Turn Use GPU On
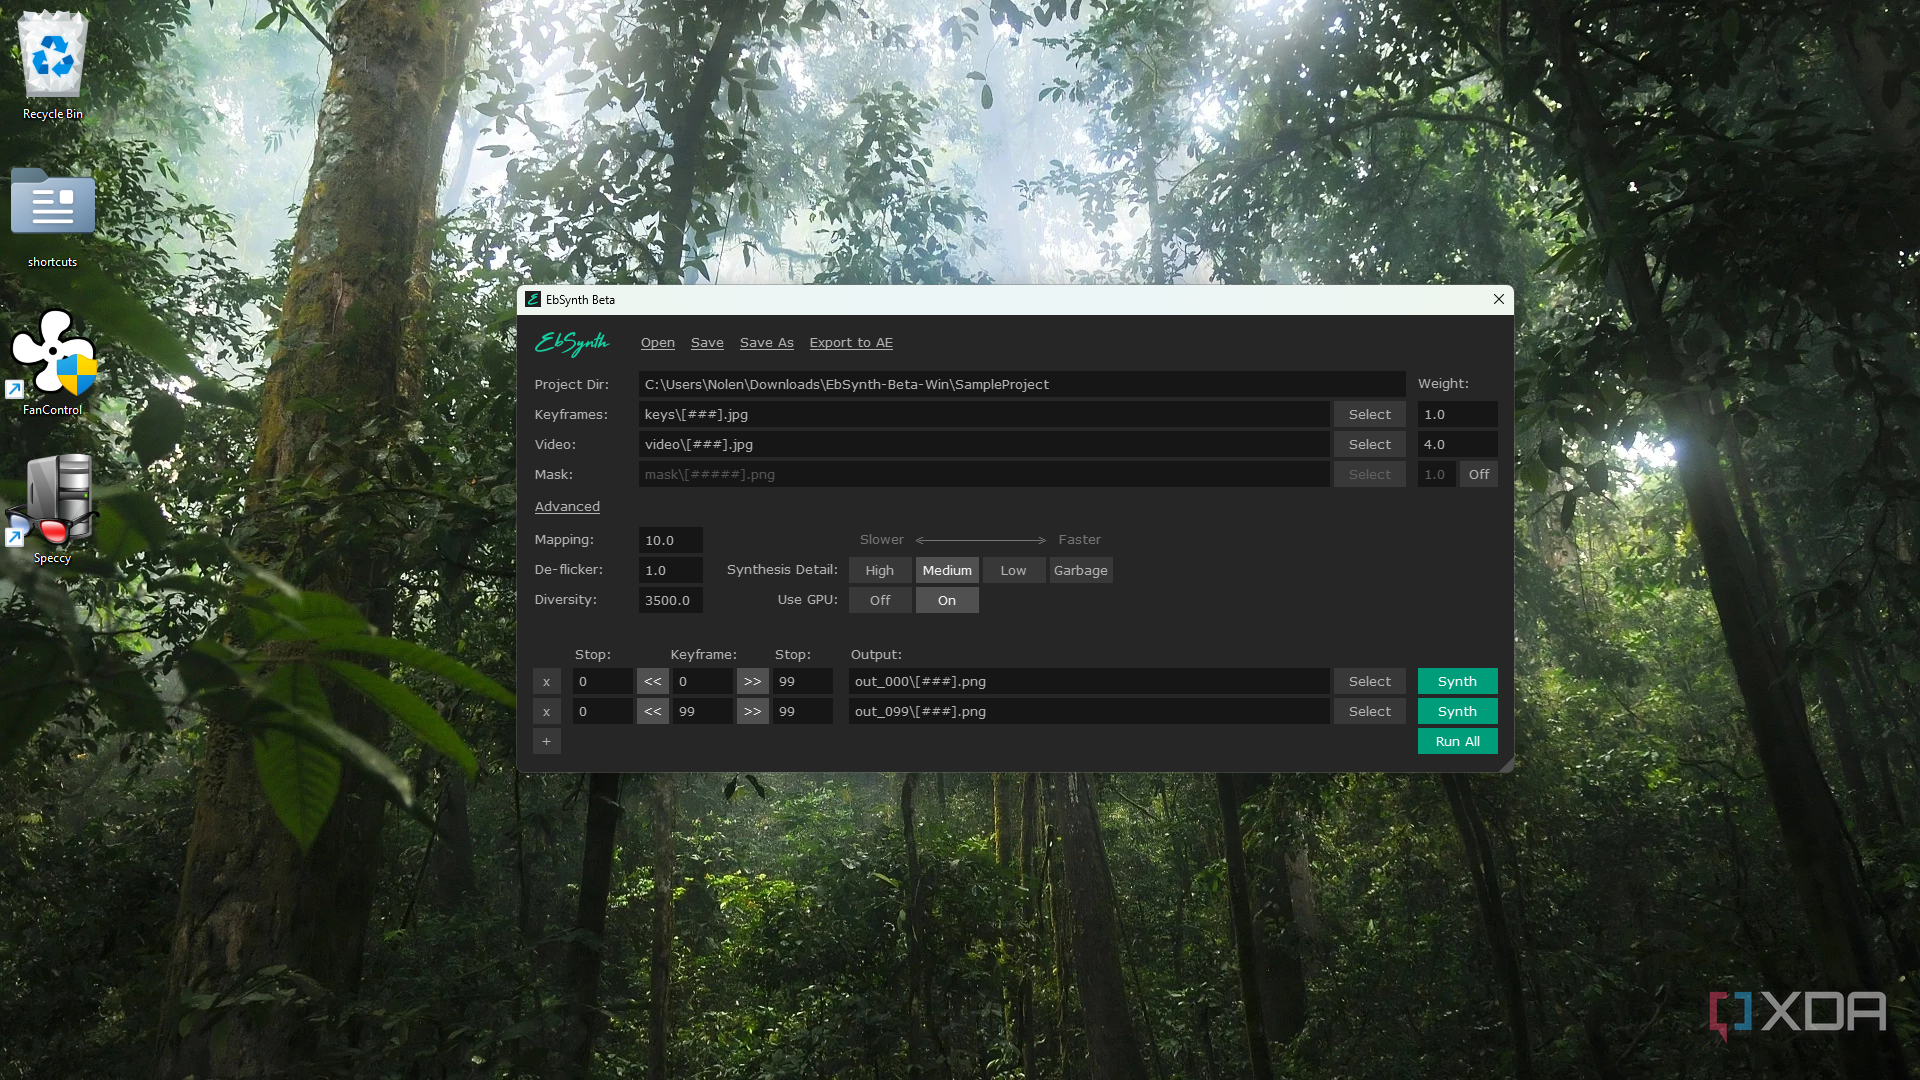The image size is (1920, 1080). [x=947, y=601]
